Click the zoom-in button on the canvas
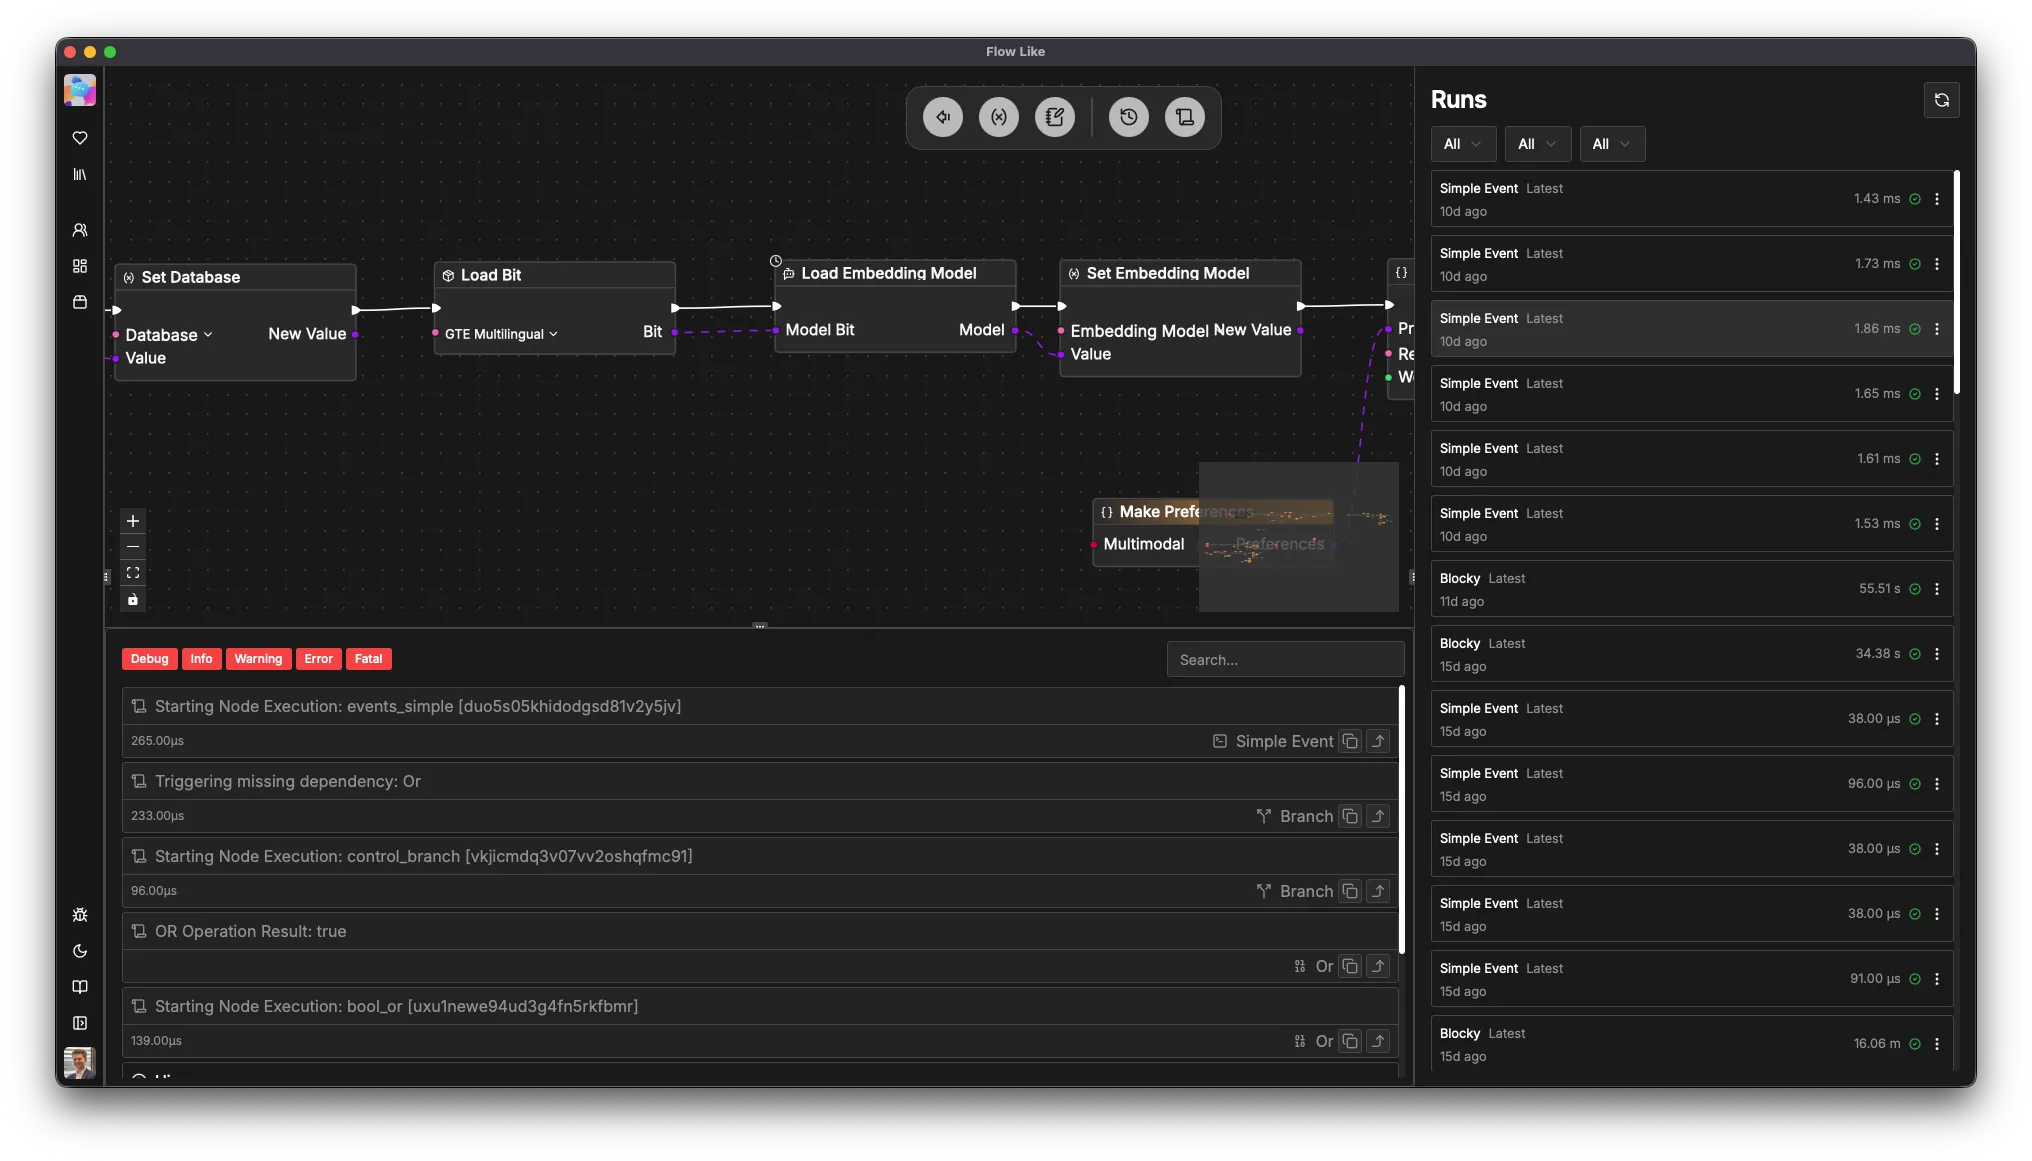Image resolution: width=2032 pixels, height=1161 pixels. (133, 520)
